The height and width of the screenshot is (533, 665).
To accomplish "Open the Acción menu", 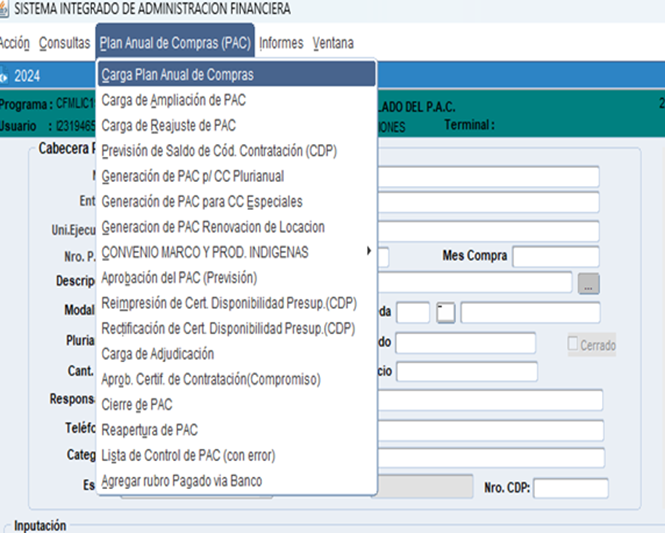I will (15, 43).
